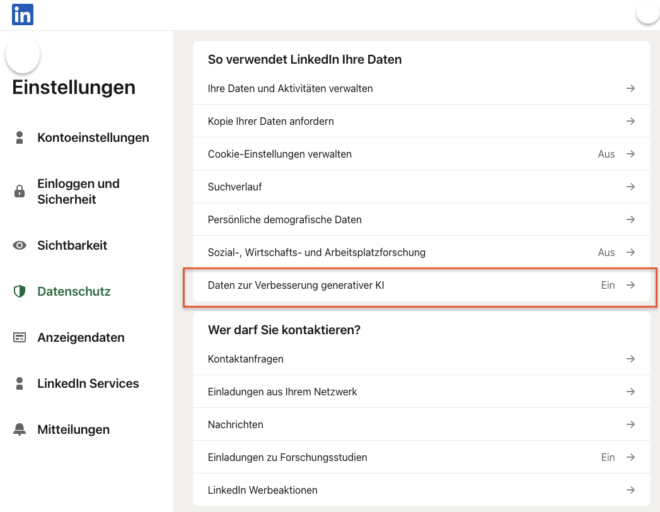
Task: Open the Sozial-, Wirtschafts- und Arbeitsplatzforschung setting
Action: coord(421,252)
